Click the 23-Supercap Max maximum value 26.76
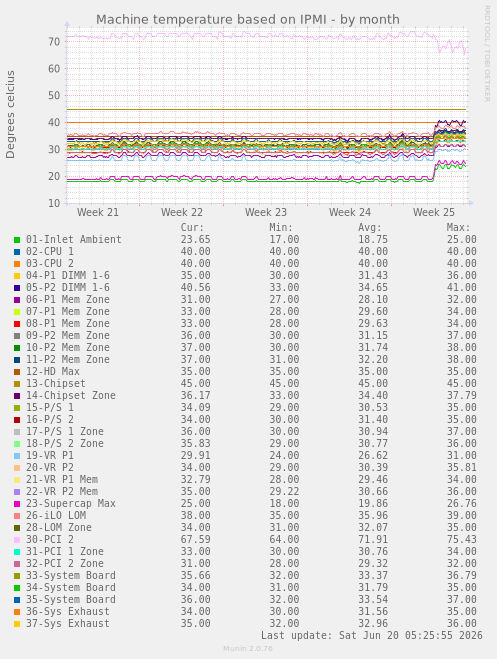Screen dimensions: 497x659 pos(461,503)
